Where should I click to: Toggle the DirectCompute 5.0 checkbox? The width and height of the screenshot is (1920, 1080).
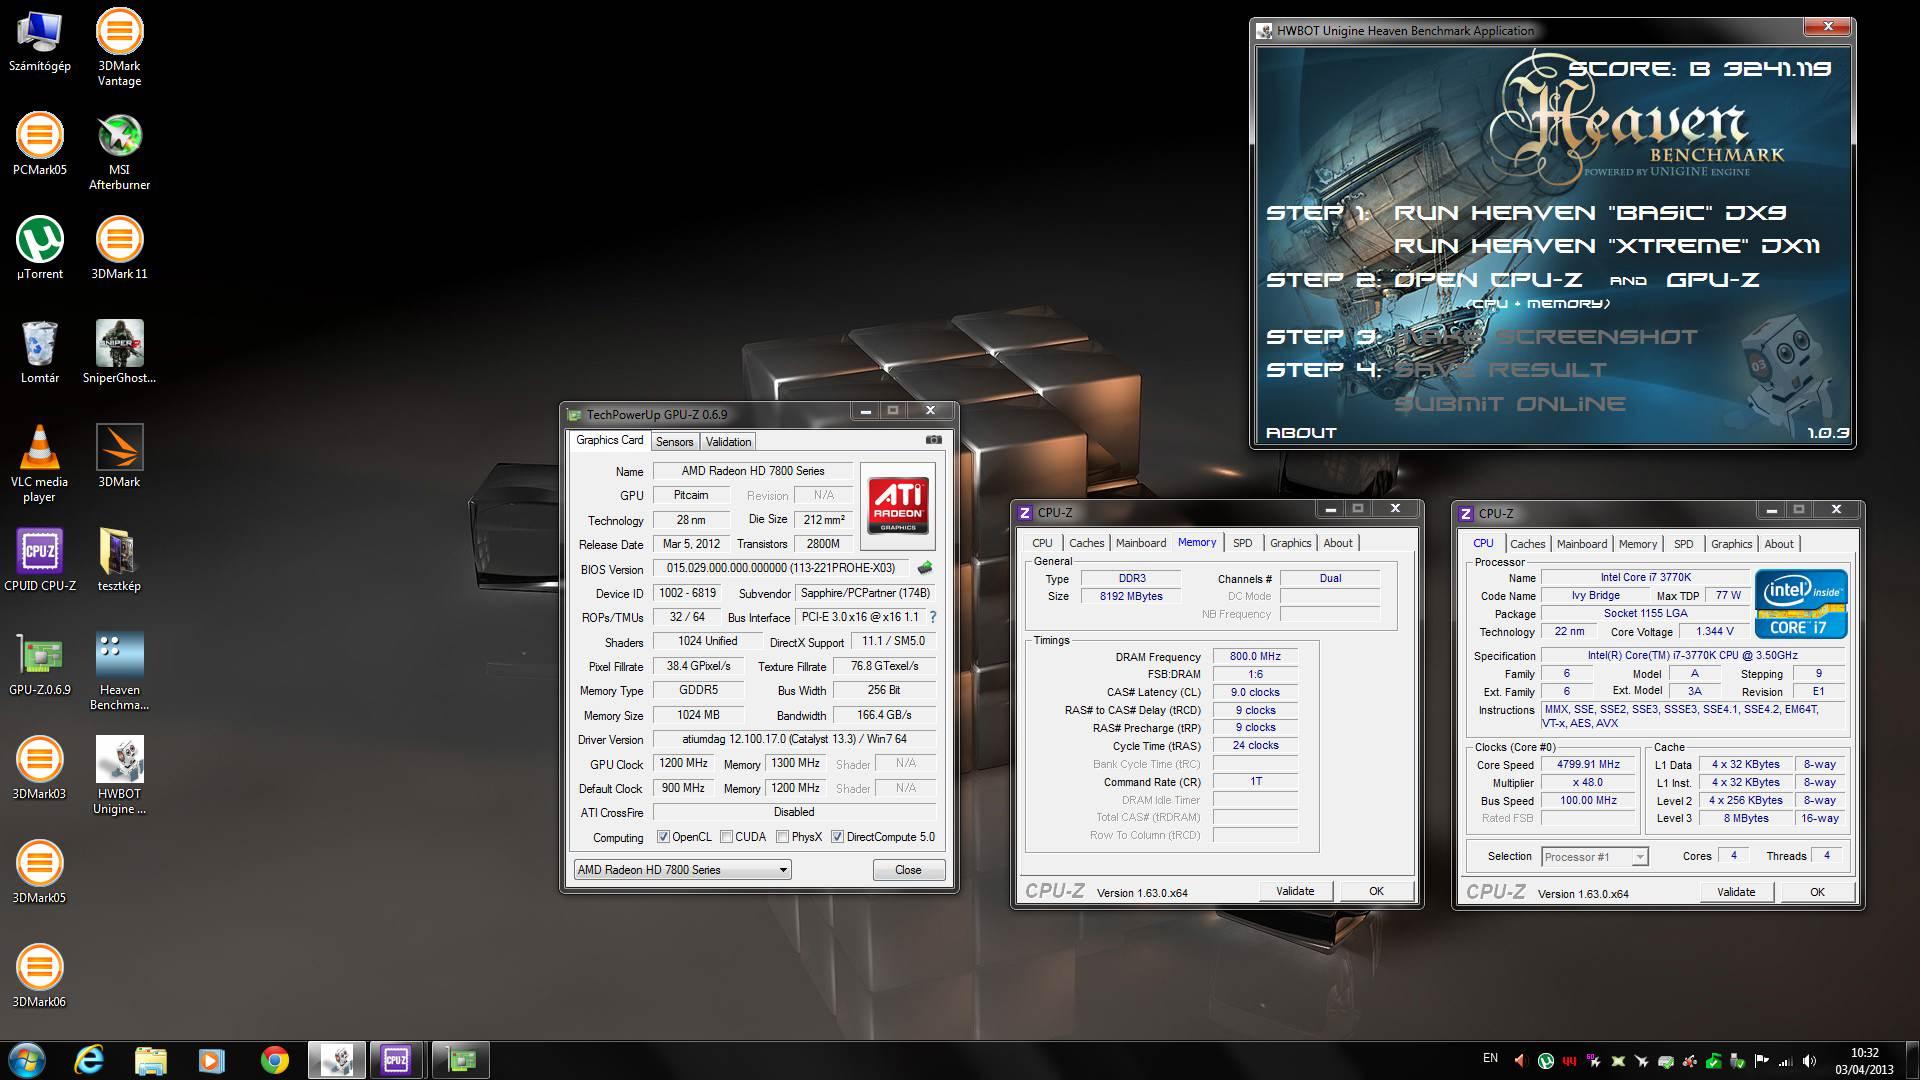click(837, 837)
